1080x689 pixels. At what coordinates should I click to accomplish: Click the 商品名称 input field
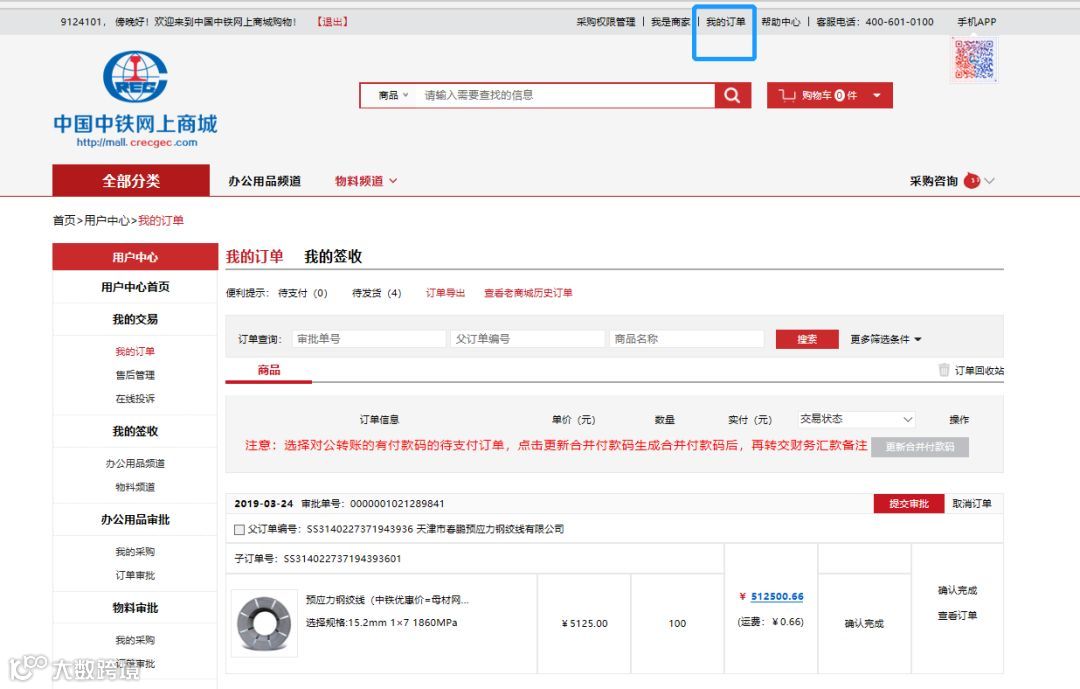click(687, 339)
